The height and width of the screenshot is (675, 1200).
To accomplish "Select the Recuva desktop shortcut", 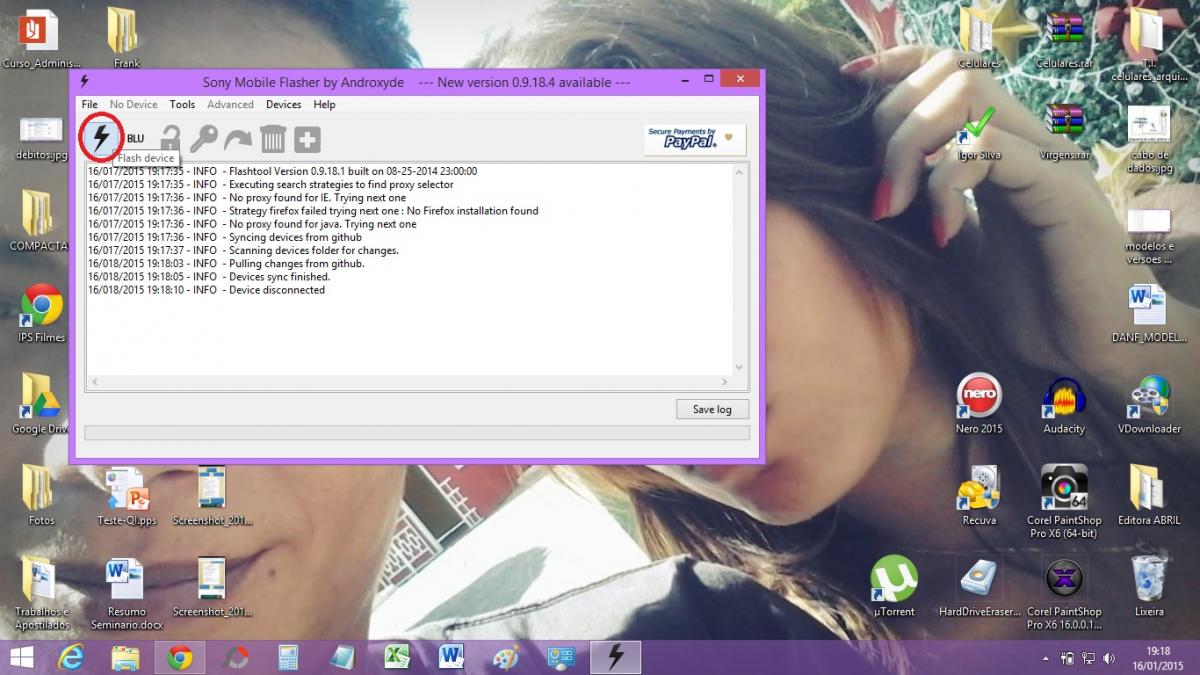I will pyautogui.click(x=979, y=496).
